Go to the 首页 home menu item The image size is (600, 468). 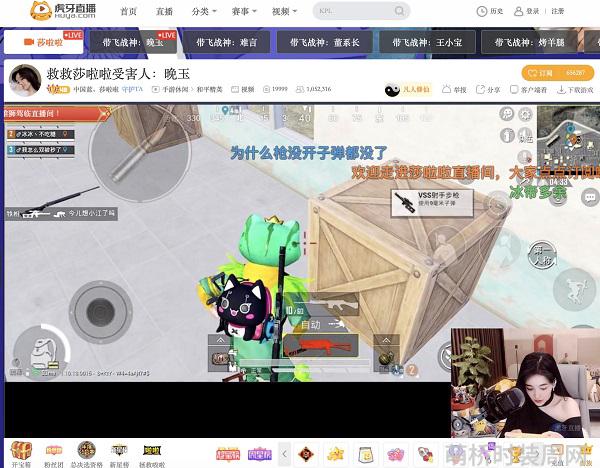(128, 11)
